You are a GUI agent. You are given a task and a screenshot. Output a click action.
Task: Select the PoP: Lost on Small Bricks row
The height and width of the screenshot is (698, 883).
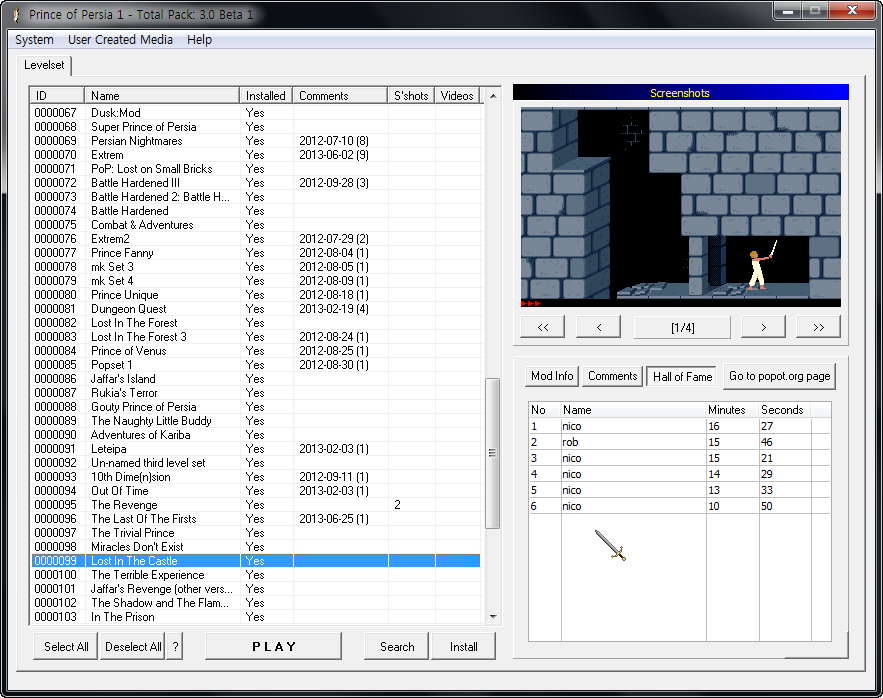click(256, 168)
